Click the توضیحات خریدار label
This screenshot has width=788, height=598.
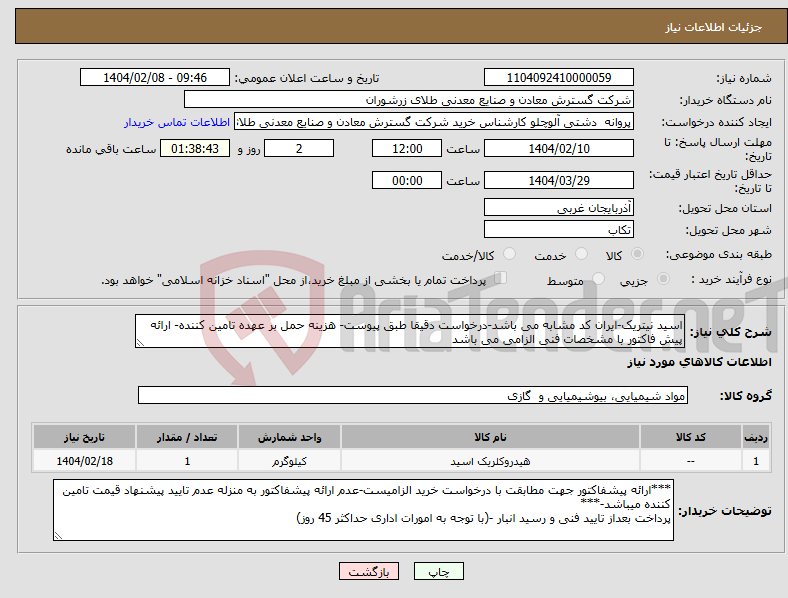[x=725, y=511]
